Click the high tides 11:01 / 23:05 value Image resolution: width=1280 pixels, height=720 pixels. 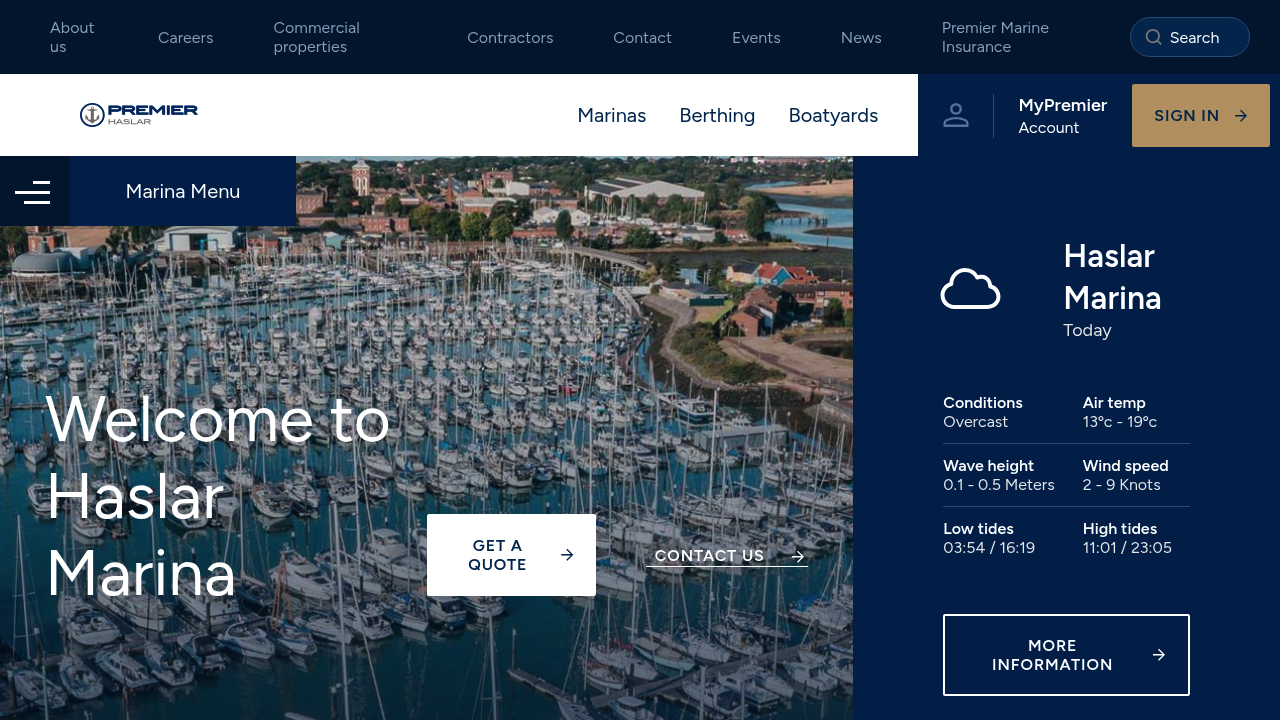tap(1127, 548)
